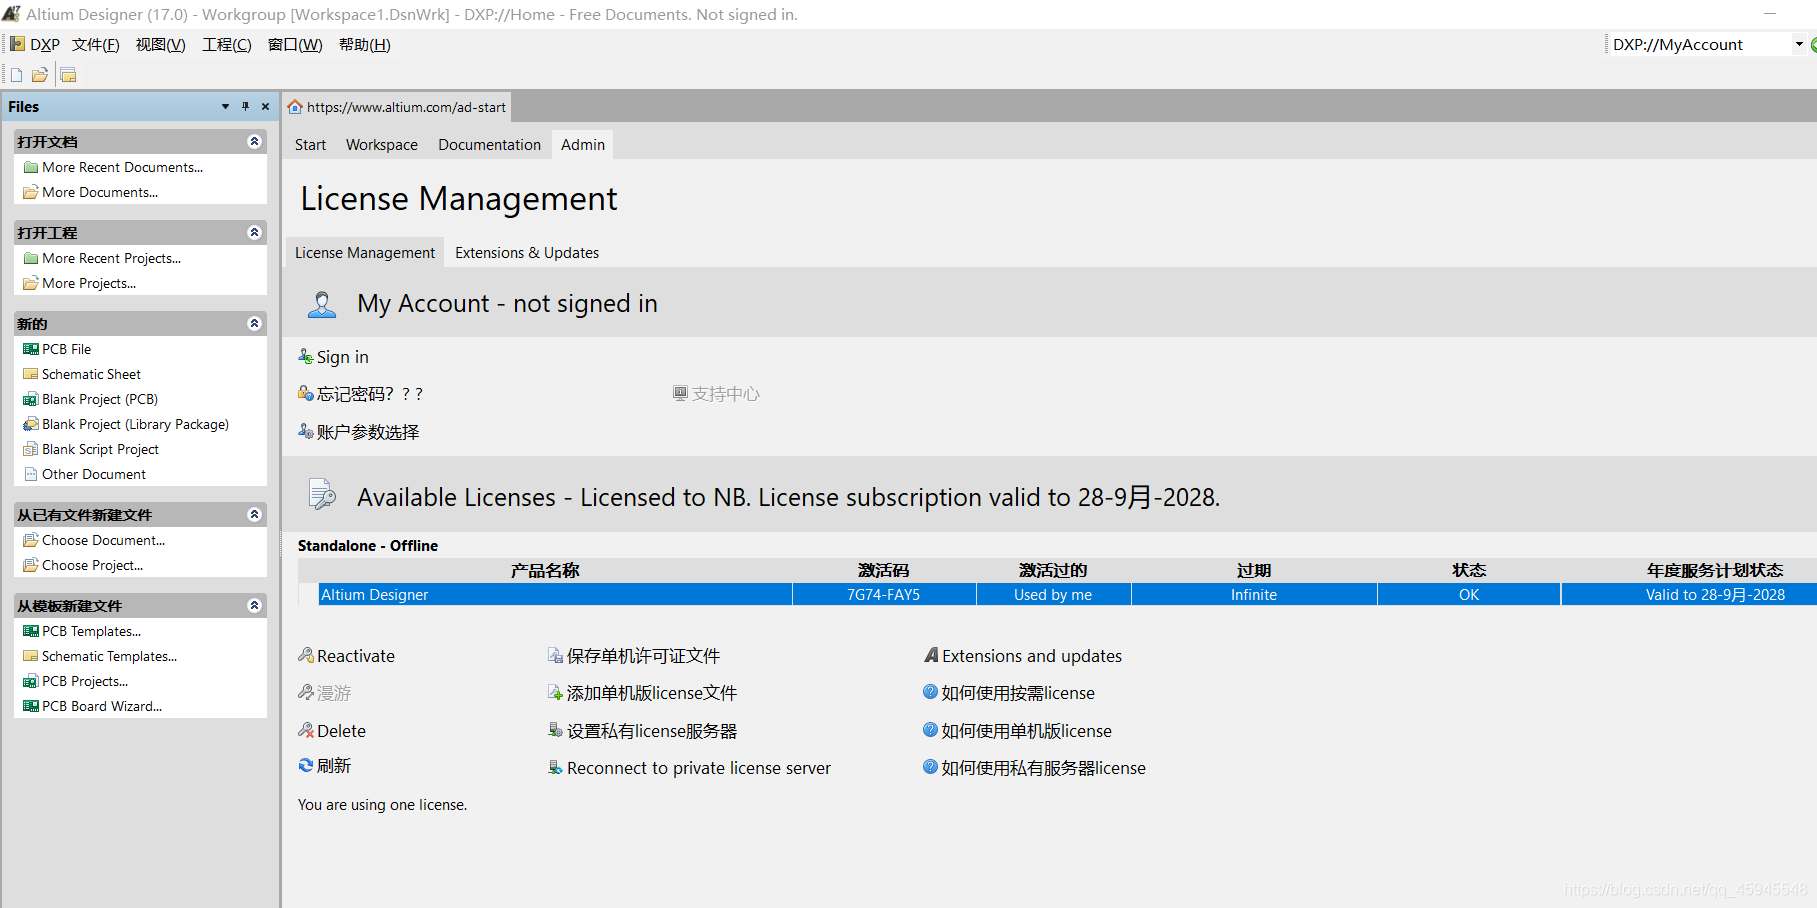The width and height of the screenshot is (1817, 908).
Task: Click the 状态 column header
Action: click(x=1469, y=570)
